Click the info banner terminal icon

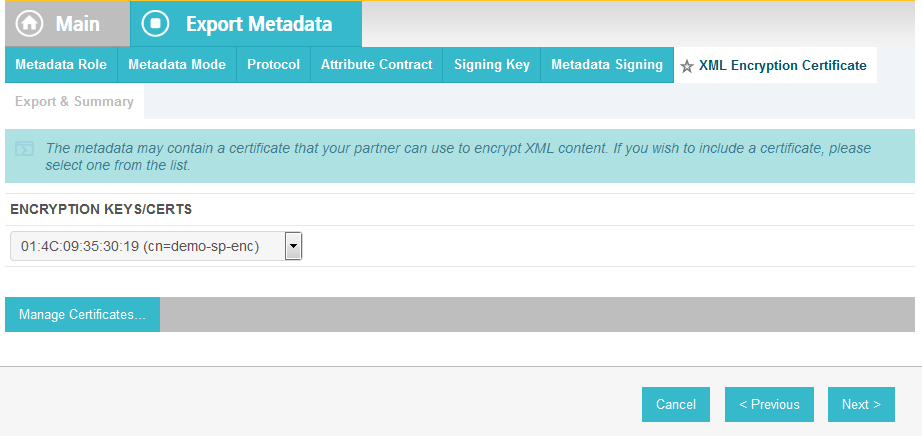tap(25, 149)
